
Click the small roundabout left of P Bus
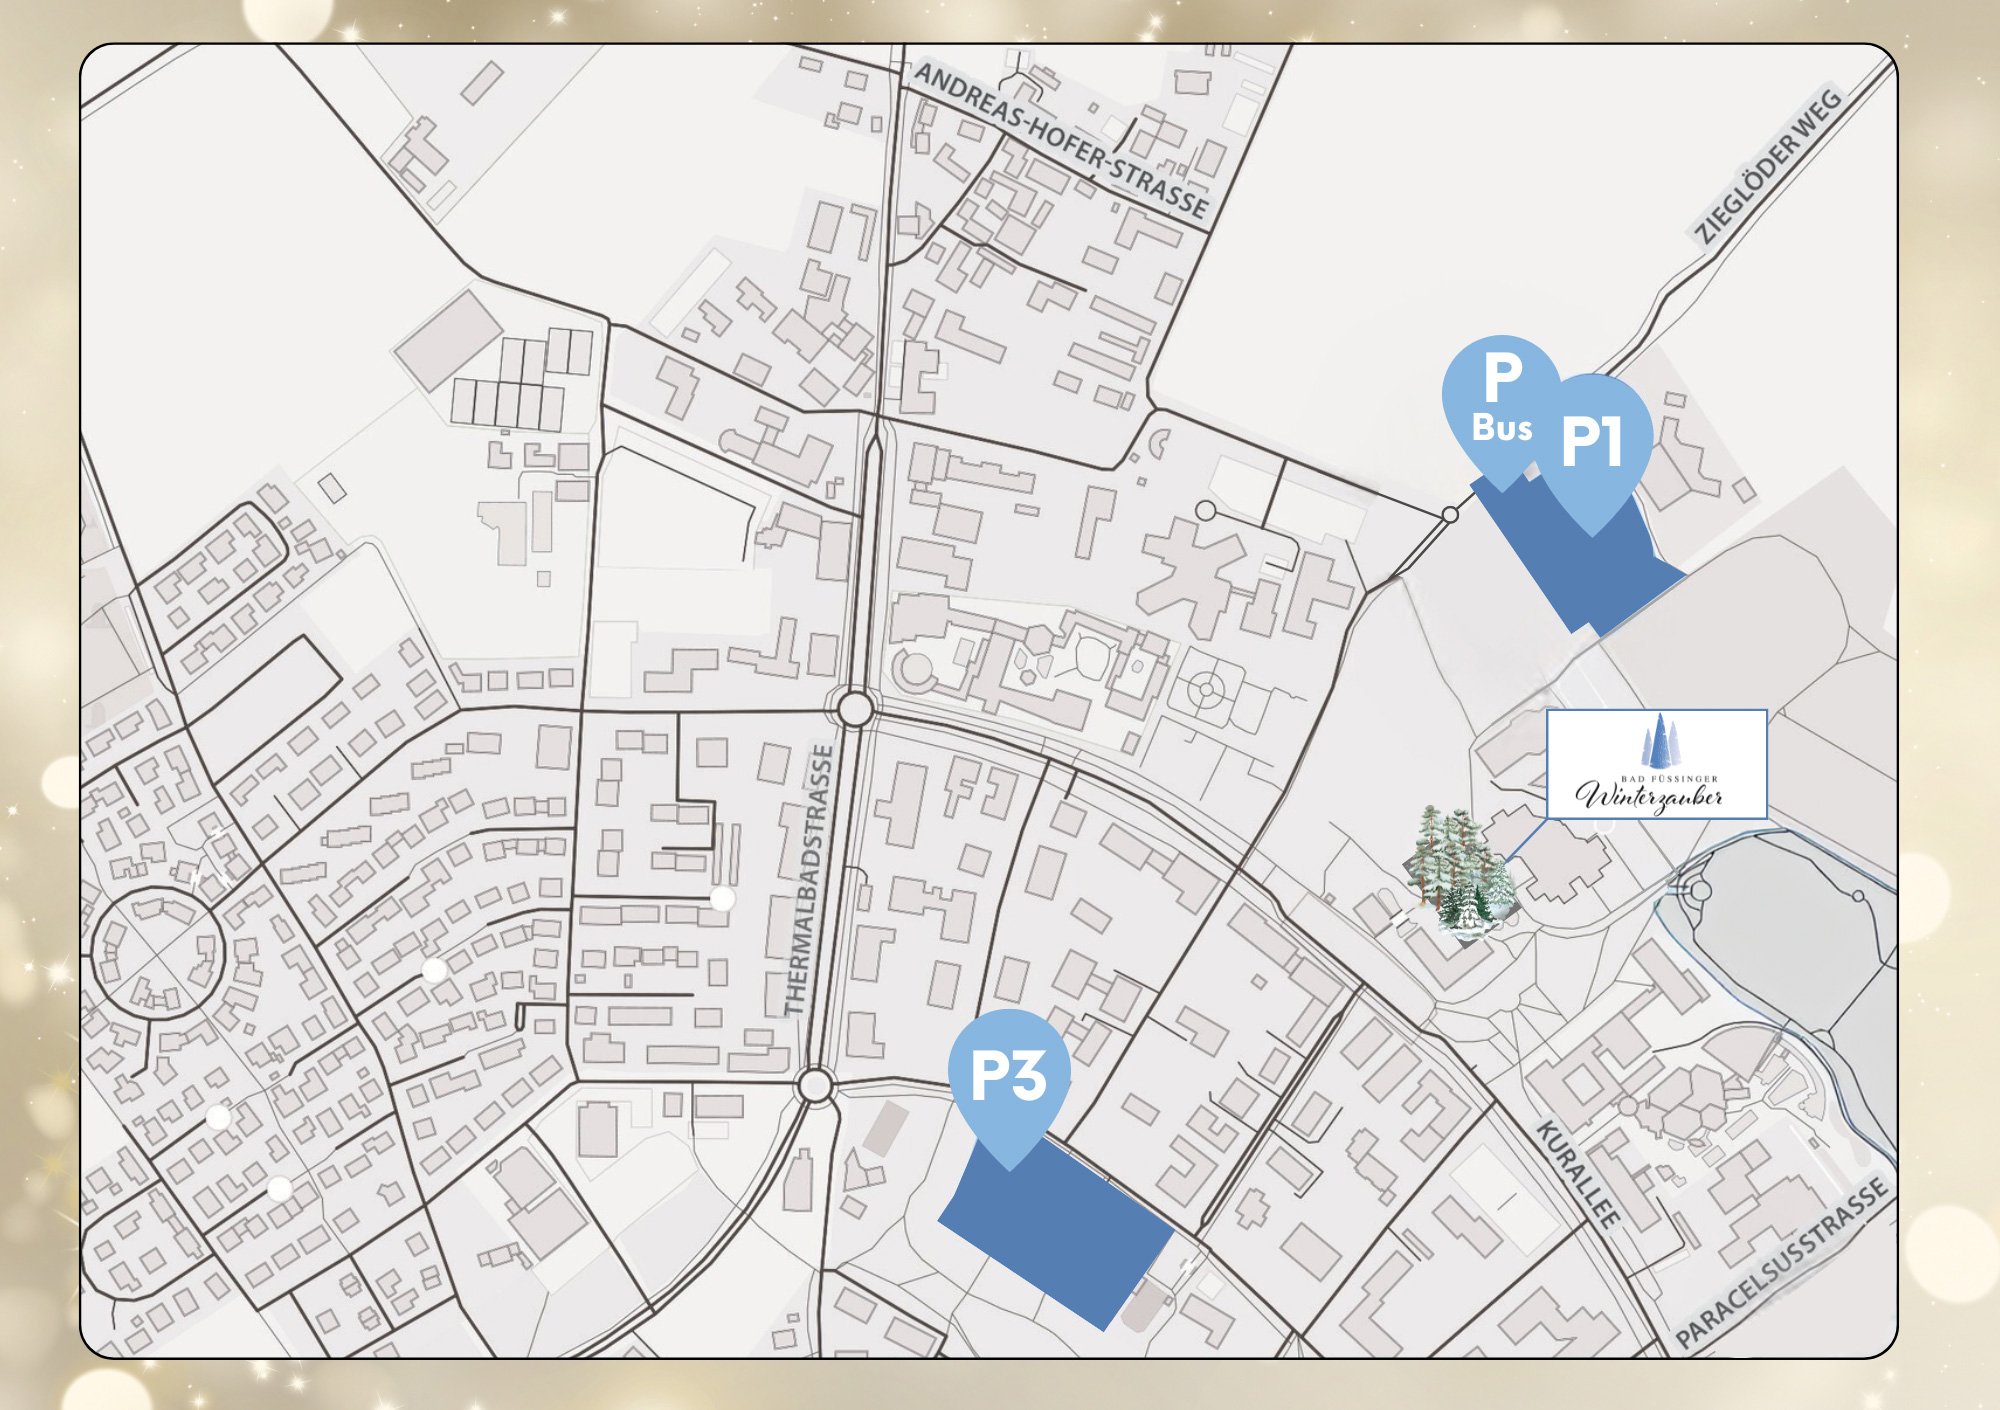pyautogui.click(x=1450, y=515)
